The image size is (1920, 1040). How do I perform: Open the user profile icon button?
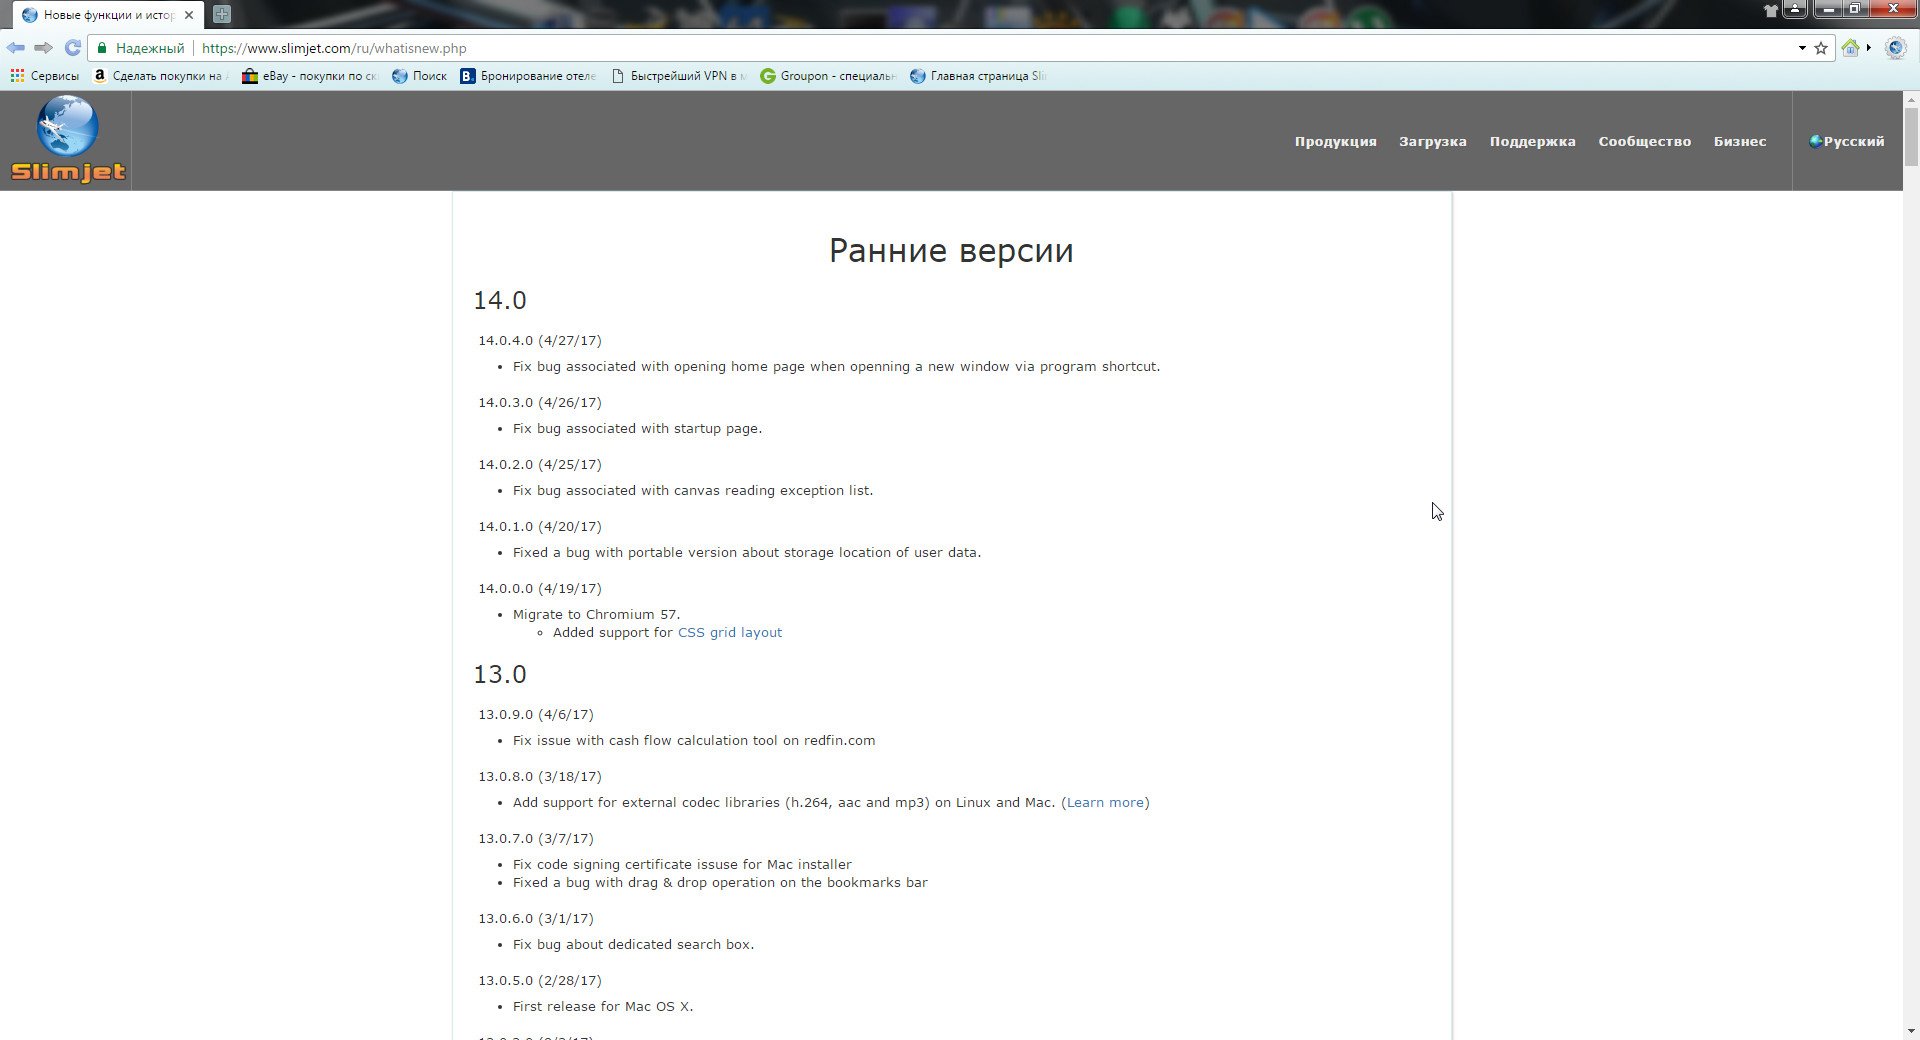click(1795, 10)
